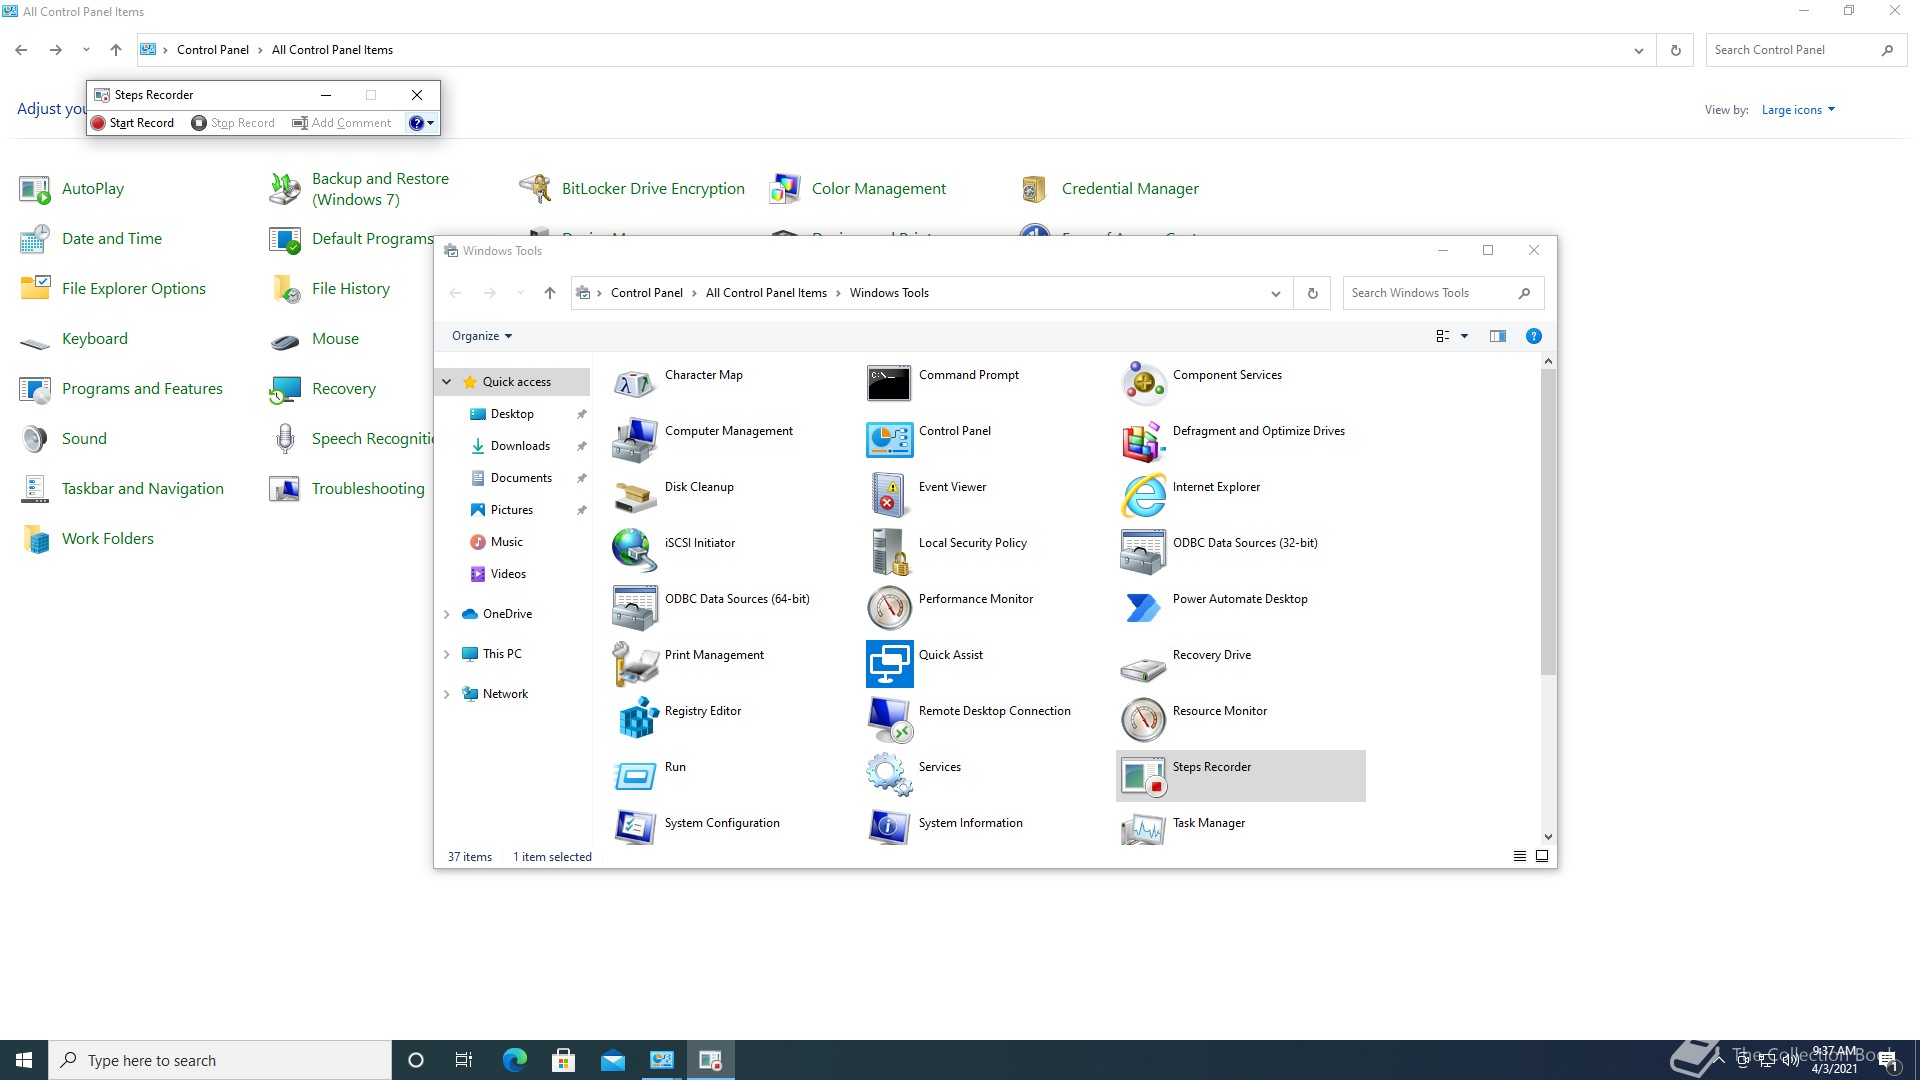Open Defragment and Optimize Drives icon

point(1143,439)
